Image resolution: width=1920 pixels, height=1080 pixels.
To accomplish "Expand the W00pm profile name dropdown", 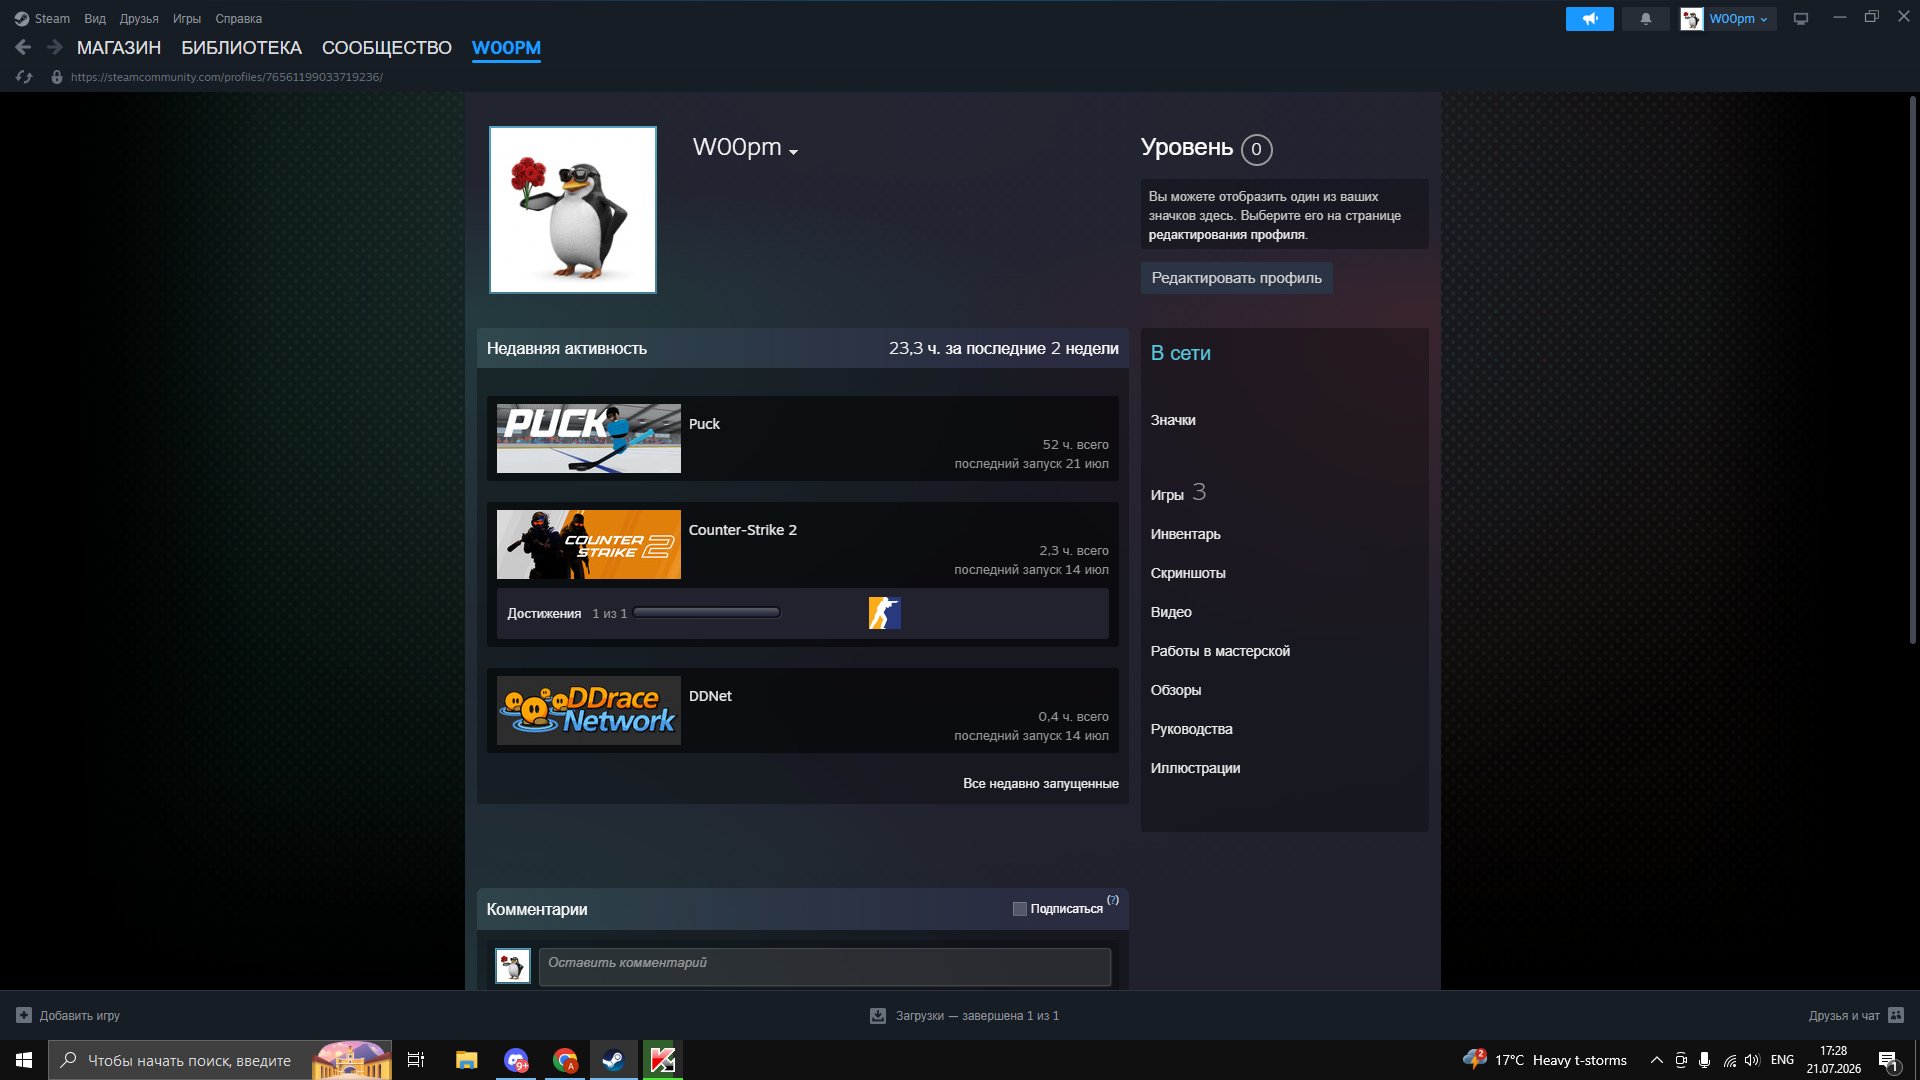I will tap(793, 152).
